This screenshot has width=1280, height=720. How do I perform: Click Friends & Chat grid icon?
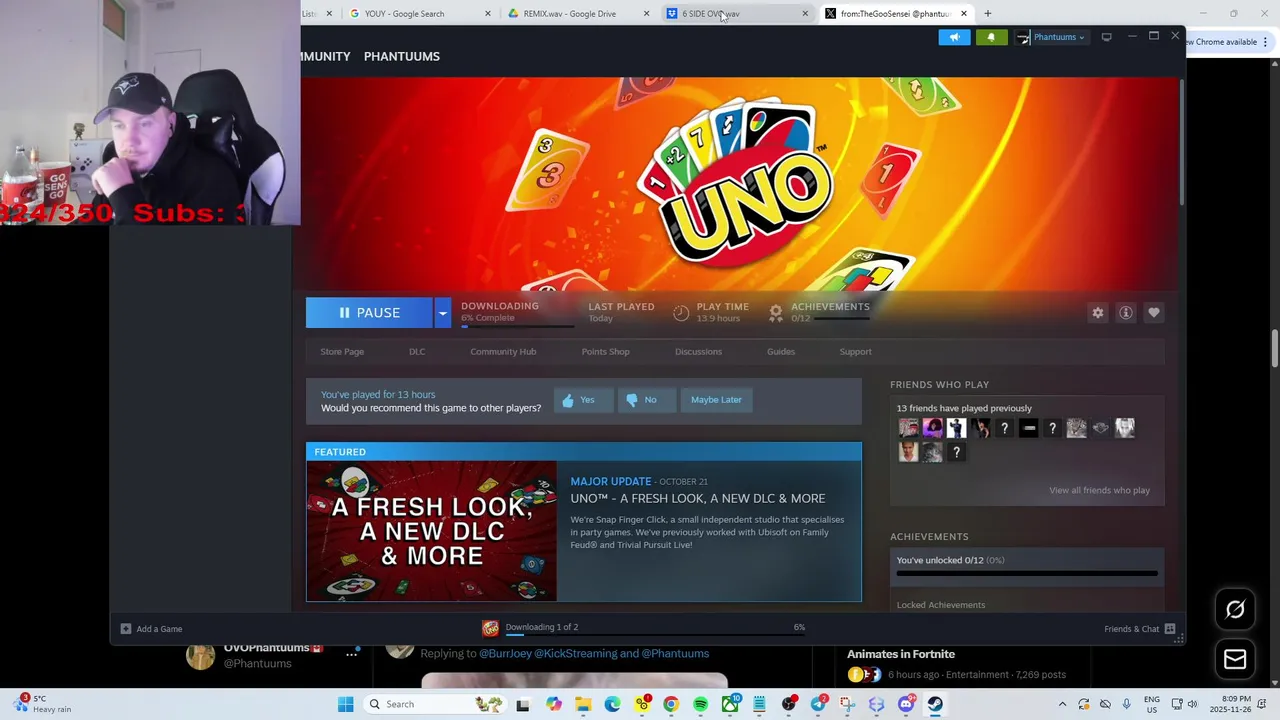pos(1170,629)
